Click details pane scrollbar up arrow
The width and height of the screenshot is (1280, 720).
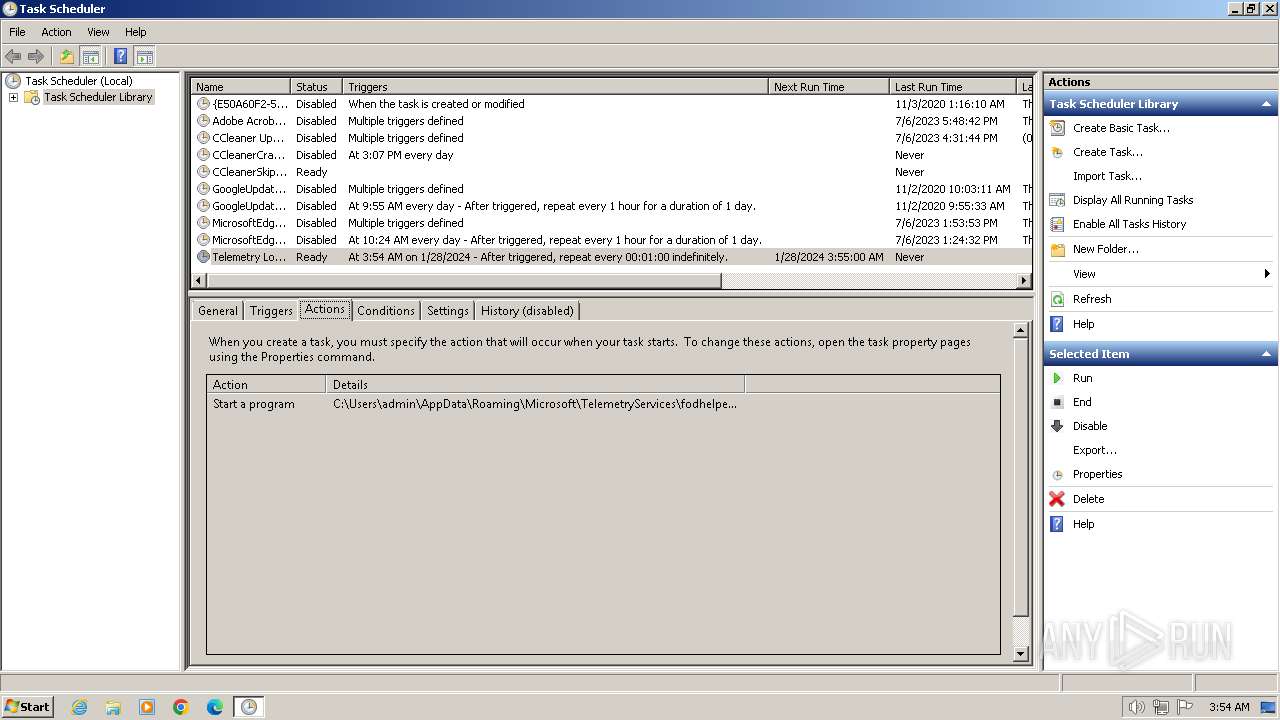tap(1021, 330)
